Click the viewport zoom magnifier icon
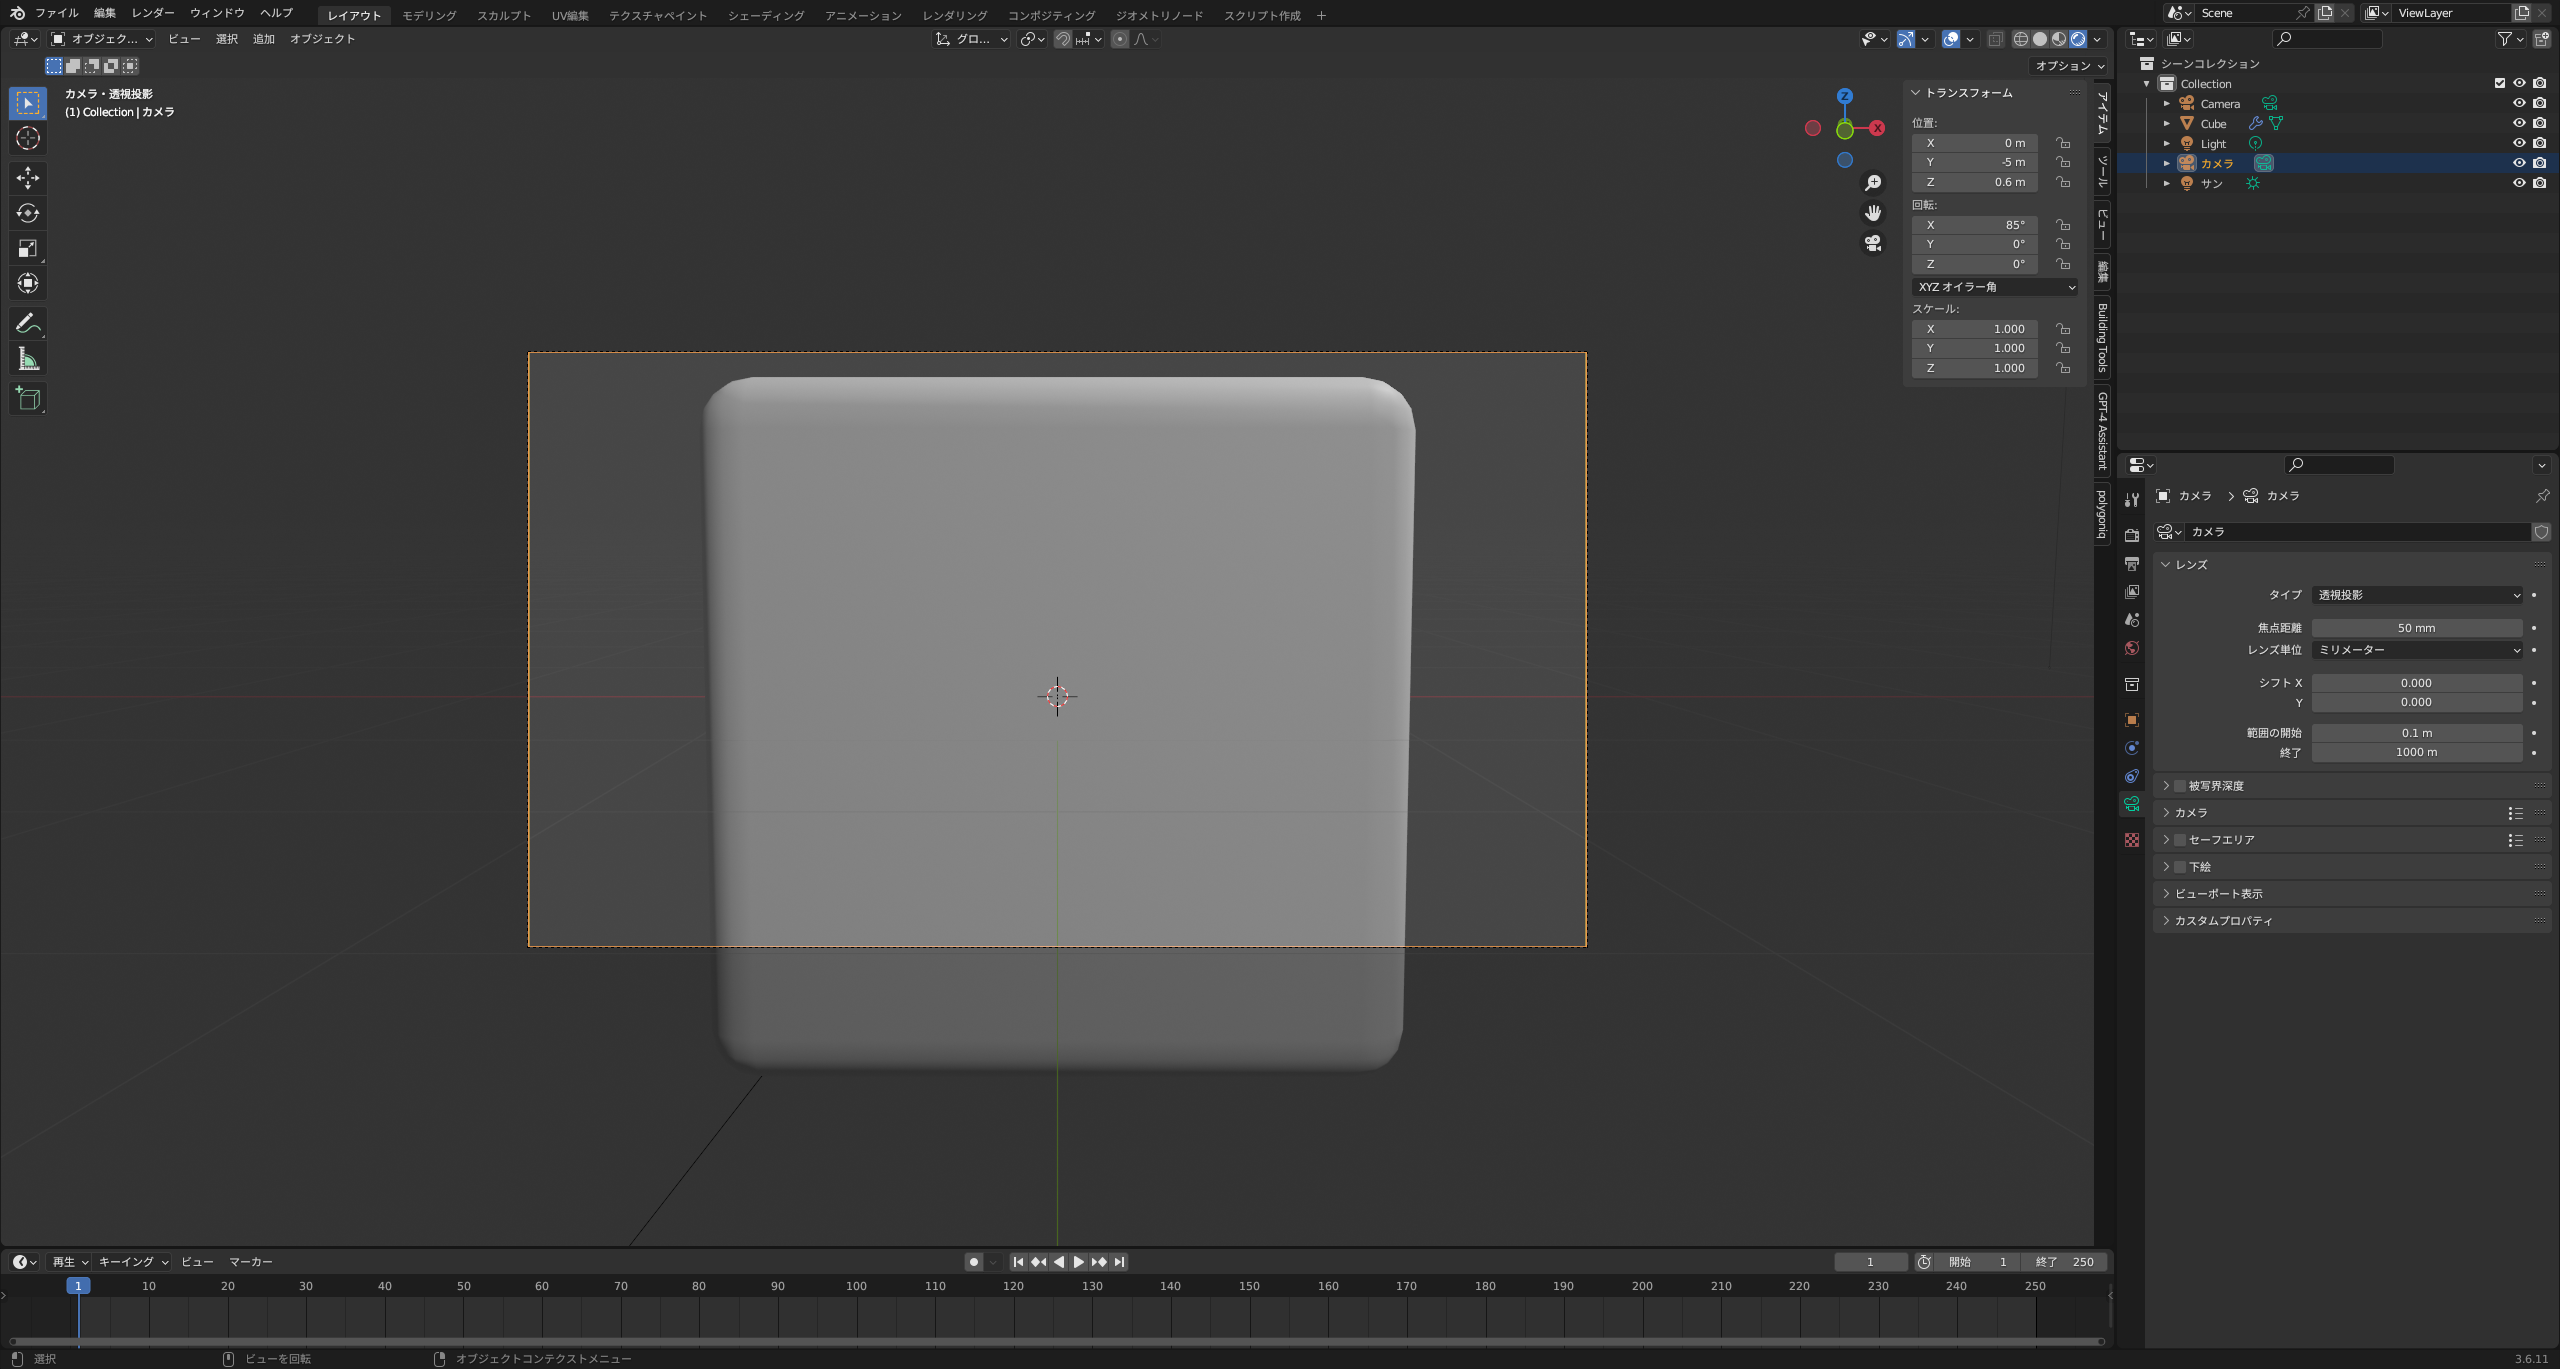The image size is (2560, 1369). pos(1873,183)
